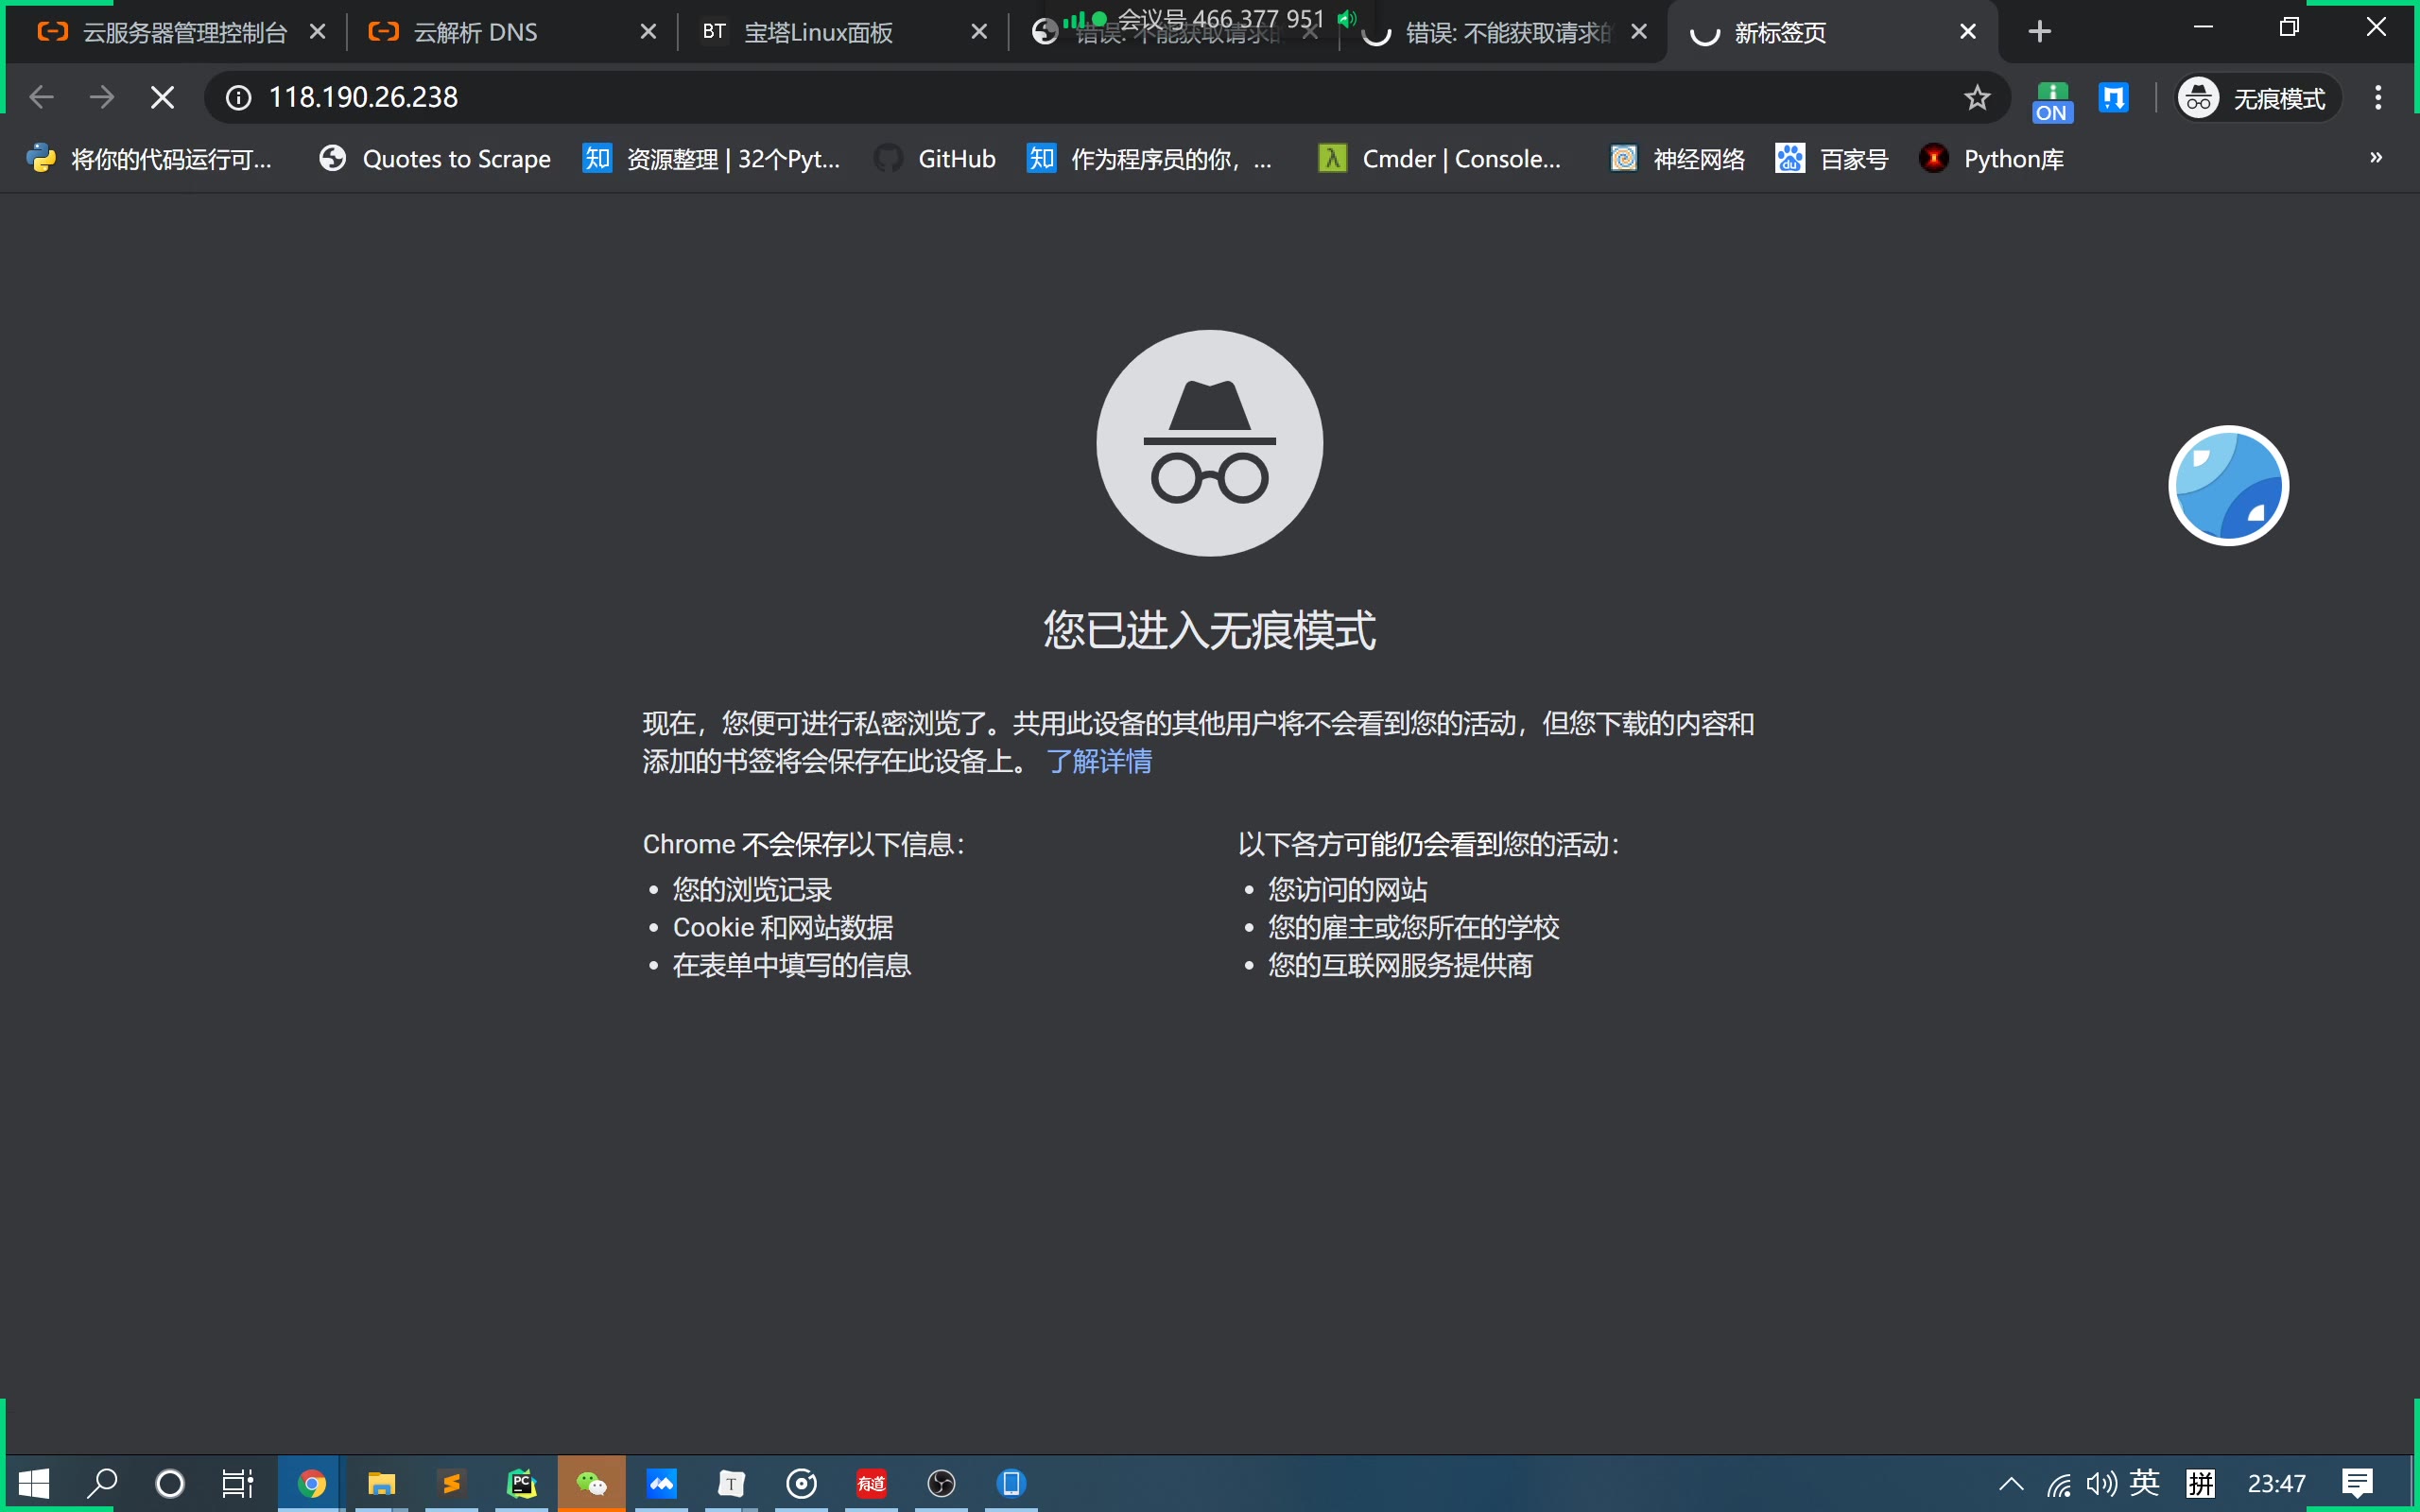Toggle 拼 pinyin input mode
Screen dimensions: 2420x1512
pyautogui.click(x=2201, y=1484)
